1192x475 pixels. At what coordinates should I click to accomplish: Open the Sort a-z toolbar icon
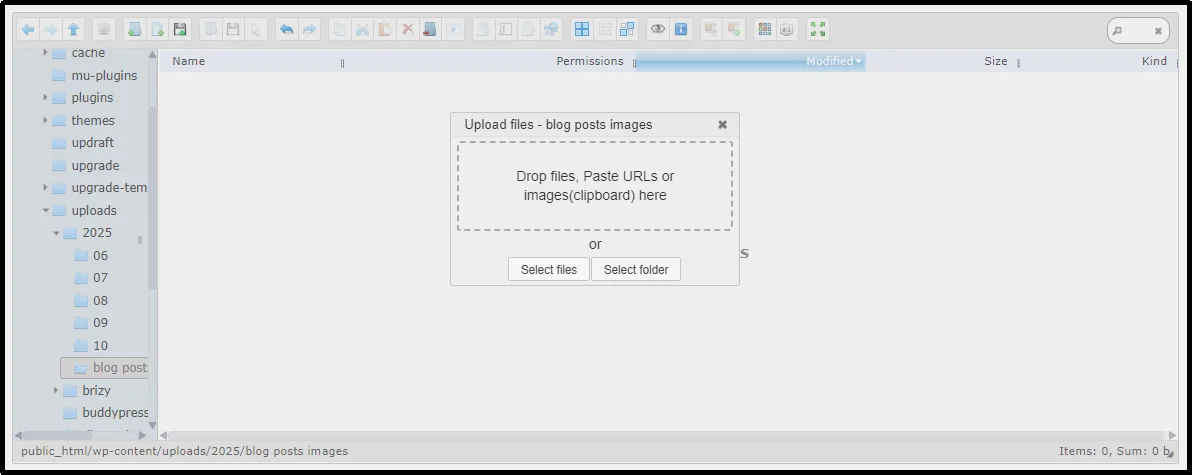point(787,30)
